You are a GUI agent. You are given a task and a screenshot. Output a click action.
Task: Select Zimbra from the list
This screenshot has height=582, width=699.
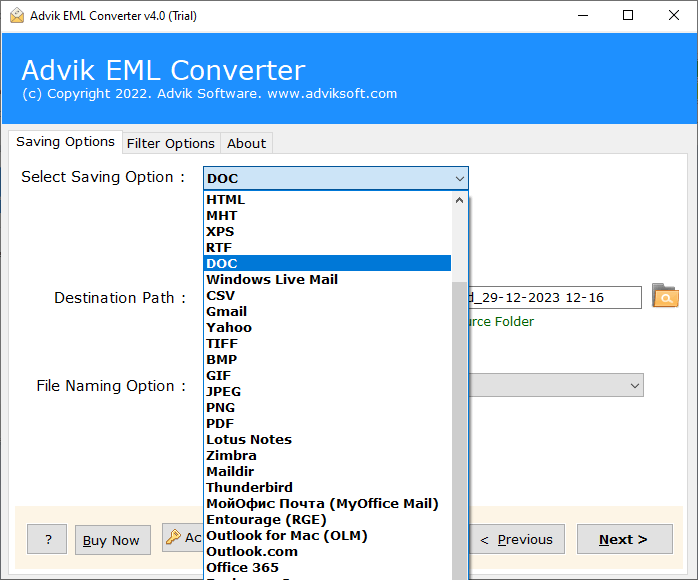327,456
